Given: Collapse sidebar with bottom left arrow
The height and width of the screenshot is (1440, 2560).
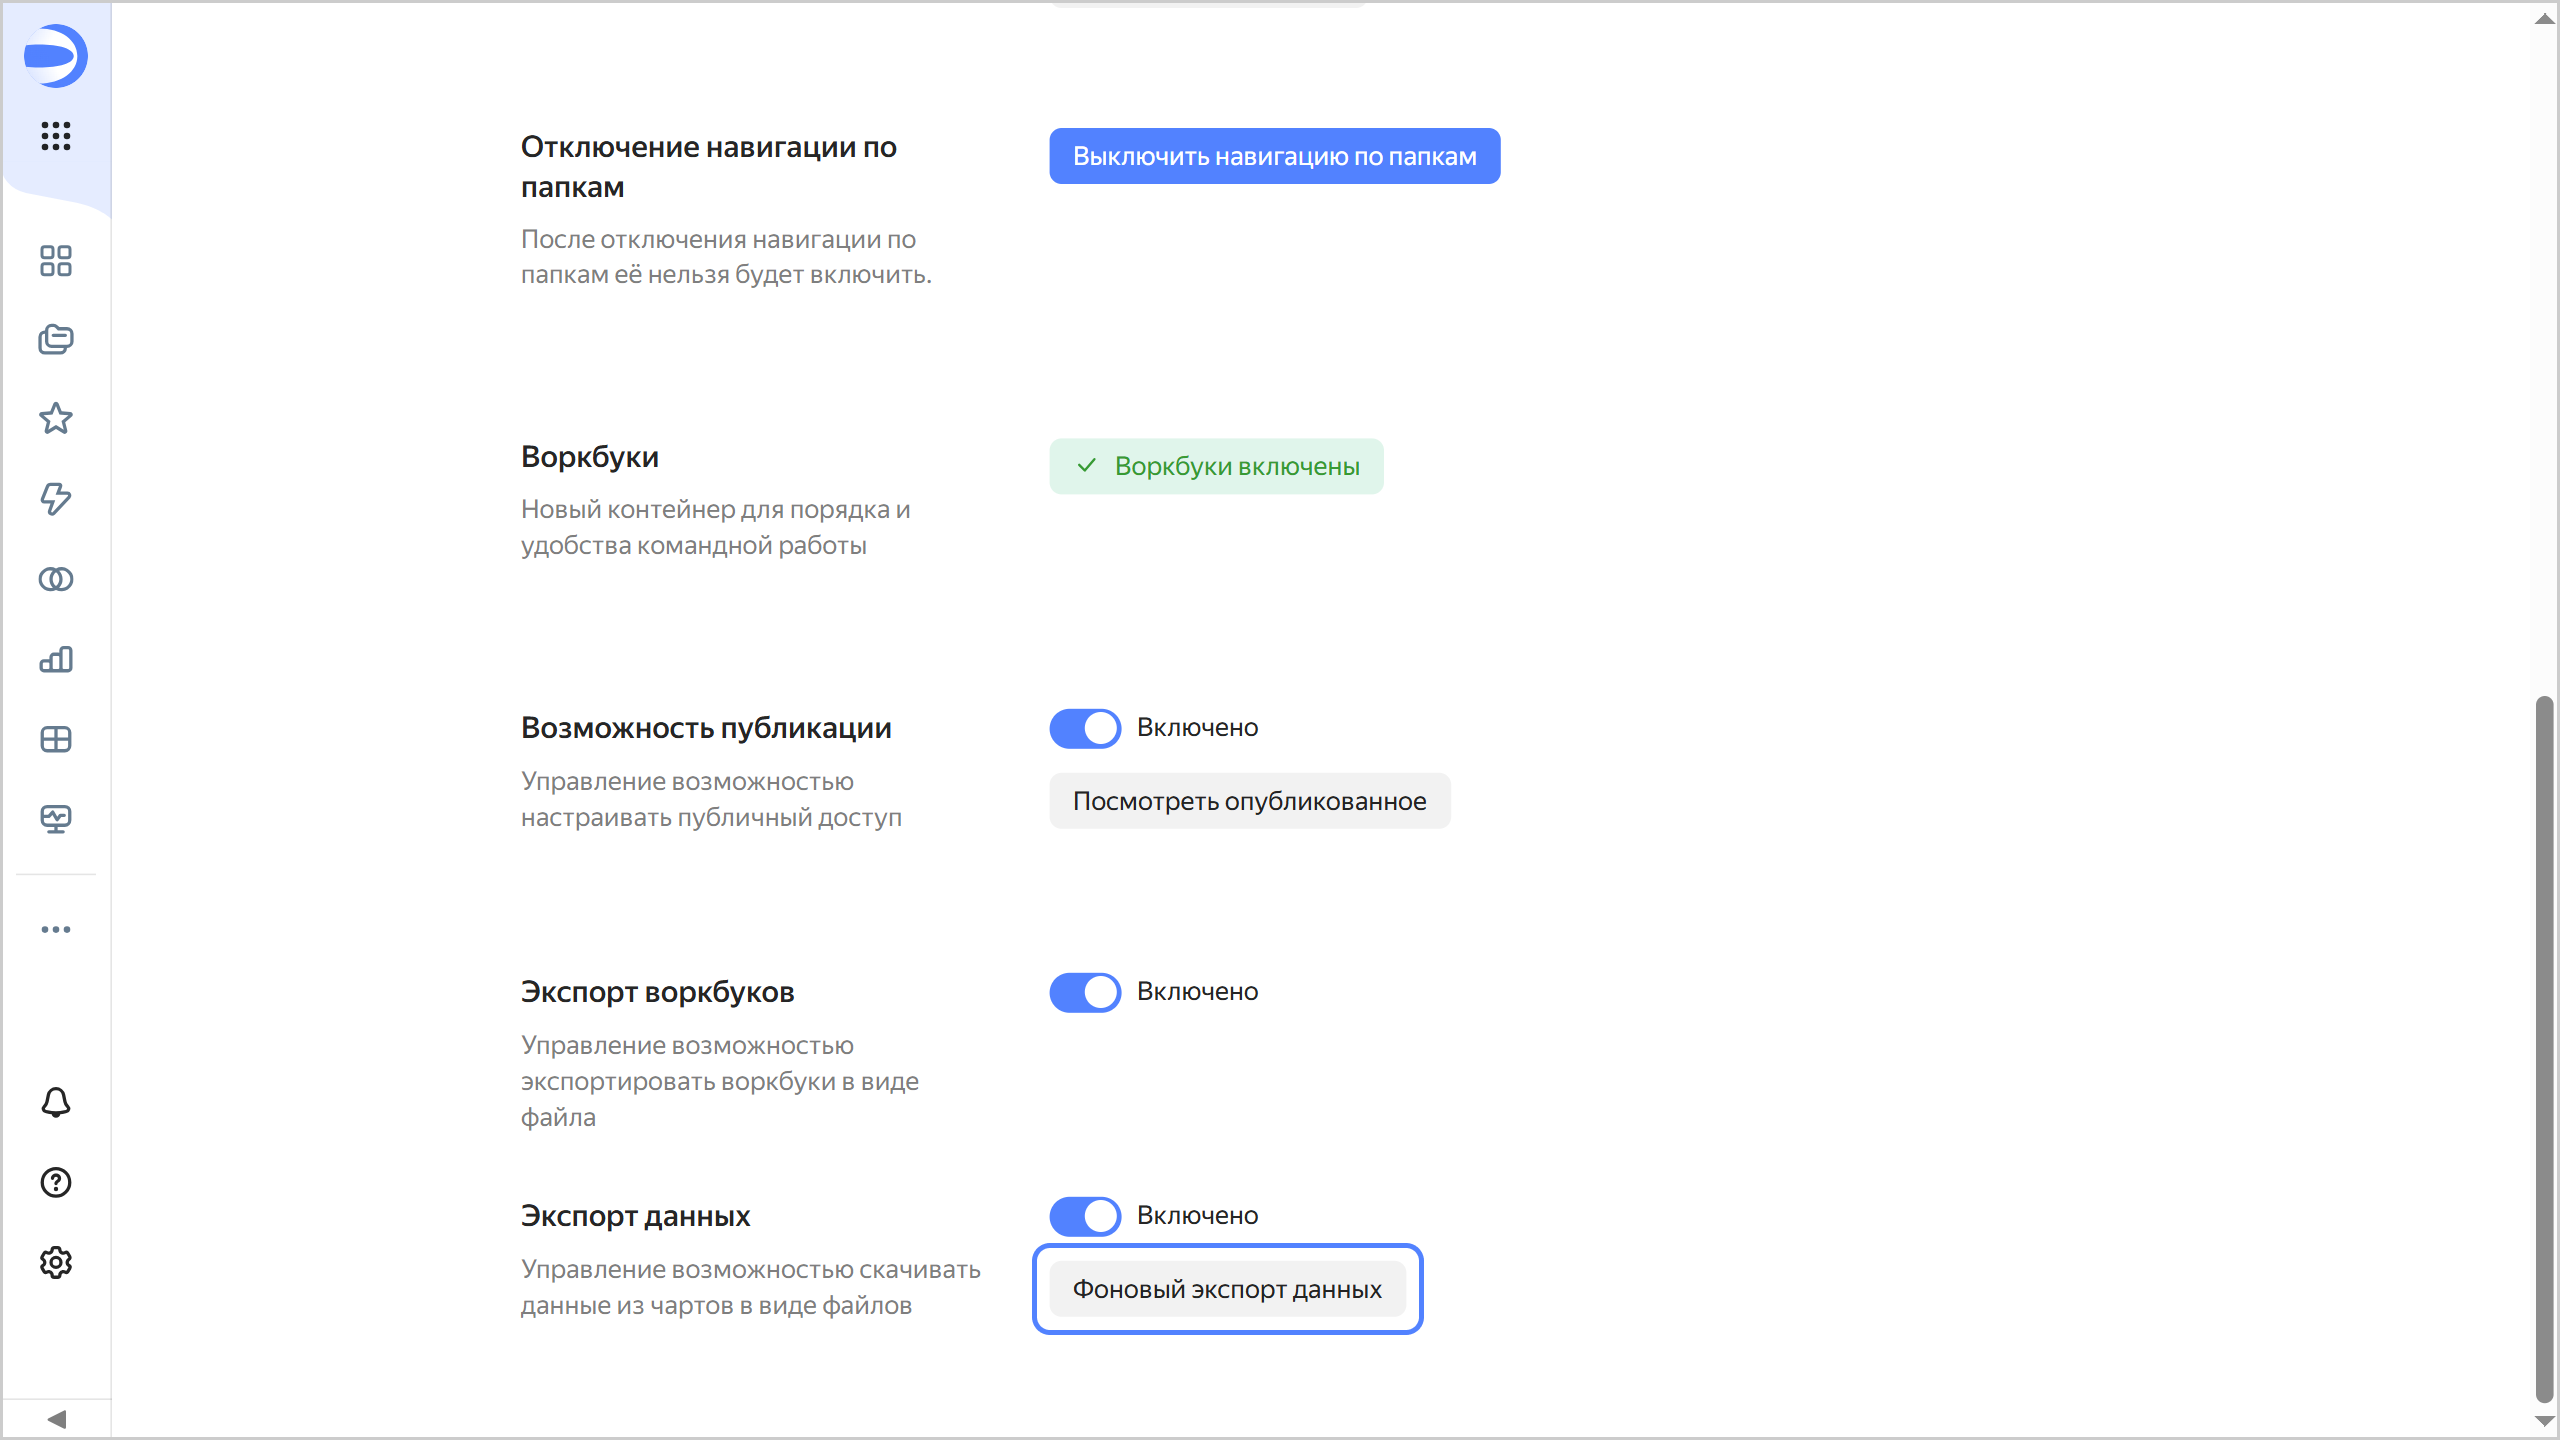Looking at the screenshot, I should (x=56, y=1419).
